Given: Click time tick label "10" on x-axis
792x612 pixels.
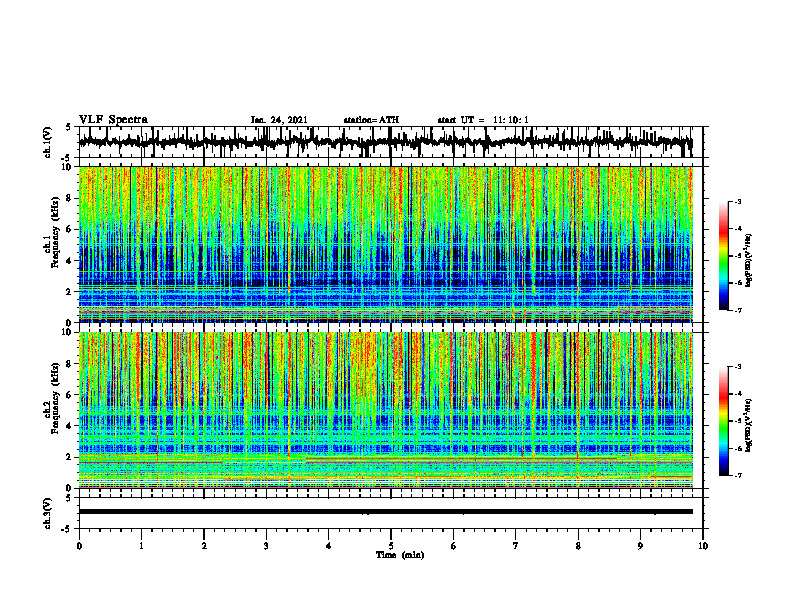Looking at the screenshot, I should [x=703, y=546].
